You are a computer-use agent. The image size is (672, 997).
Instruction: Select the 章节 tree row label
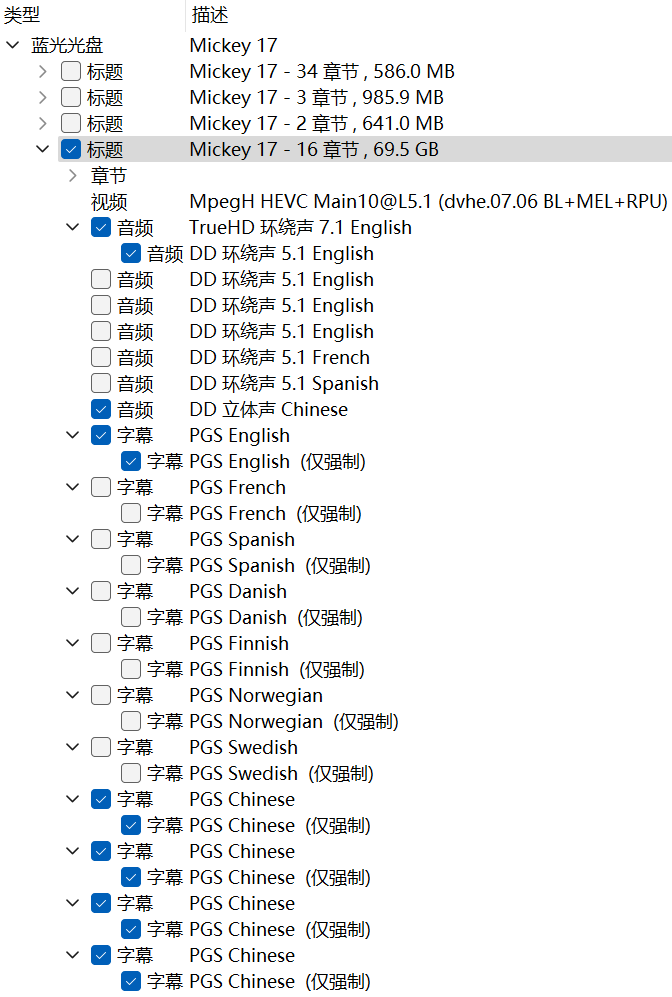coord(109,176)
